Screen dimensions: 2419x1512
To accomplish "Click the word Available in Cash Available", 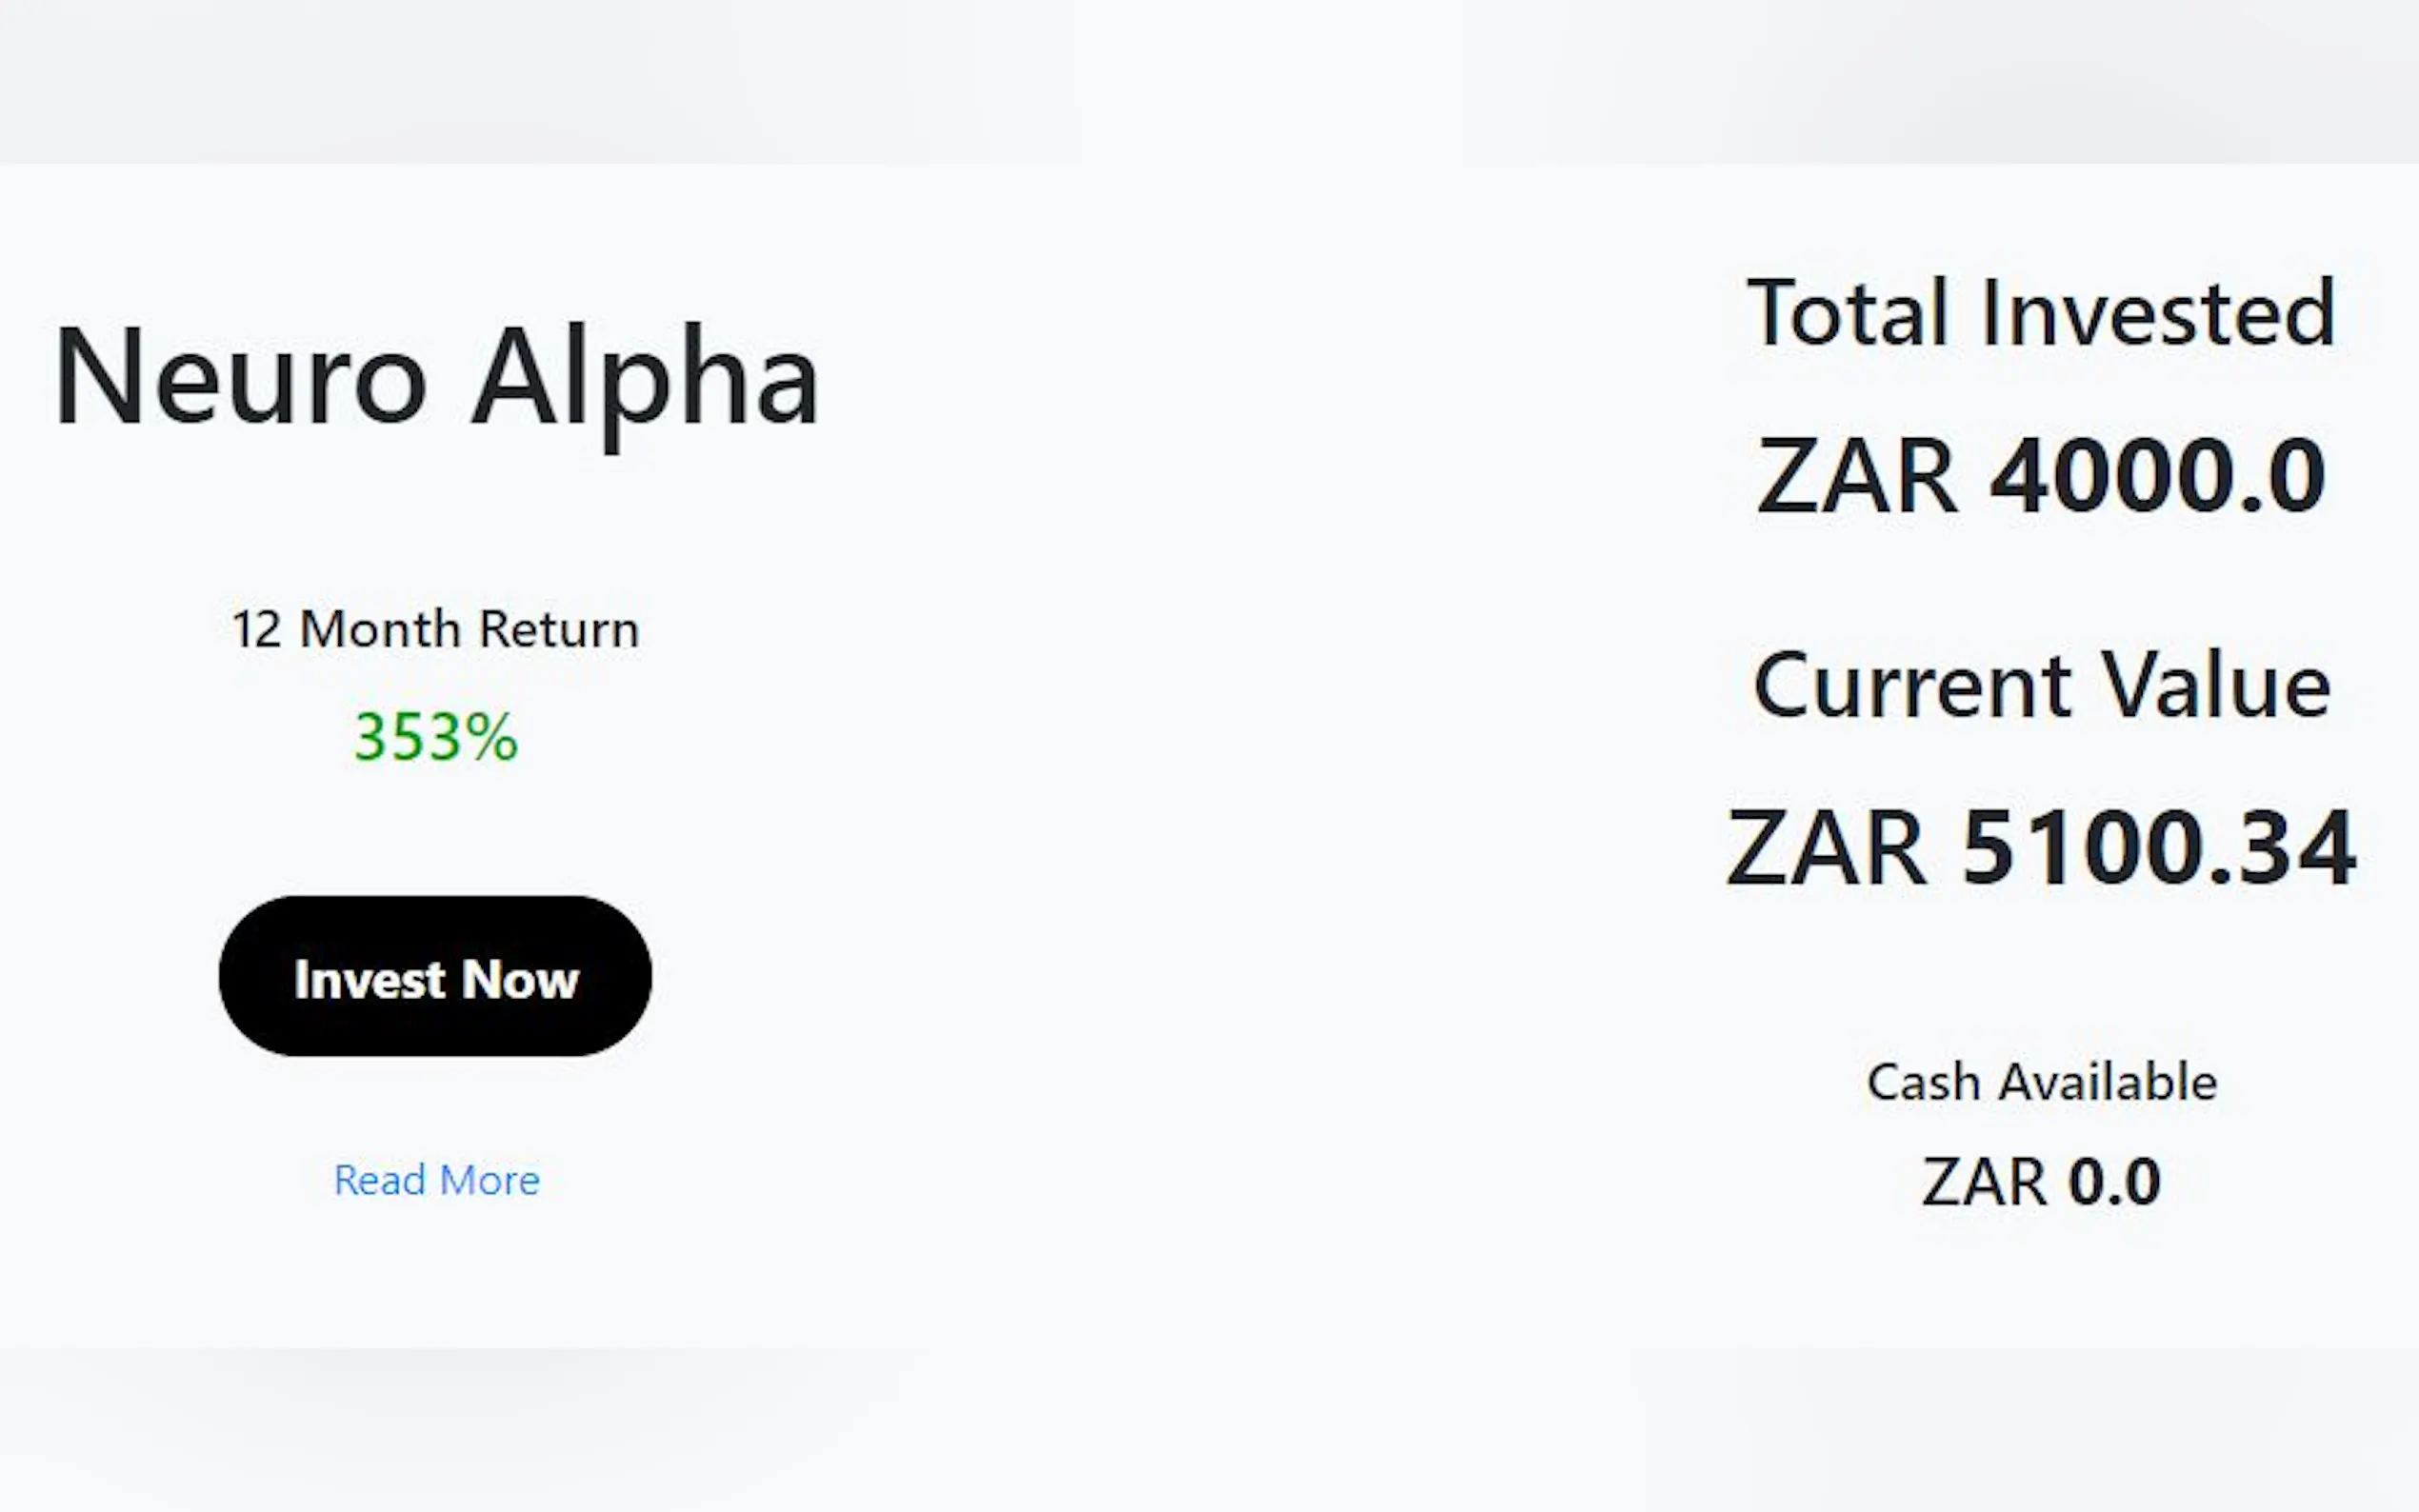I will click(2107, 1082).
